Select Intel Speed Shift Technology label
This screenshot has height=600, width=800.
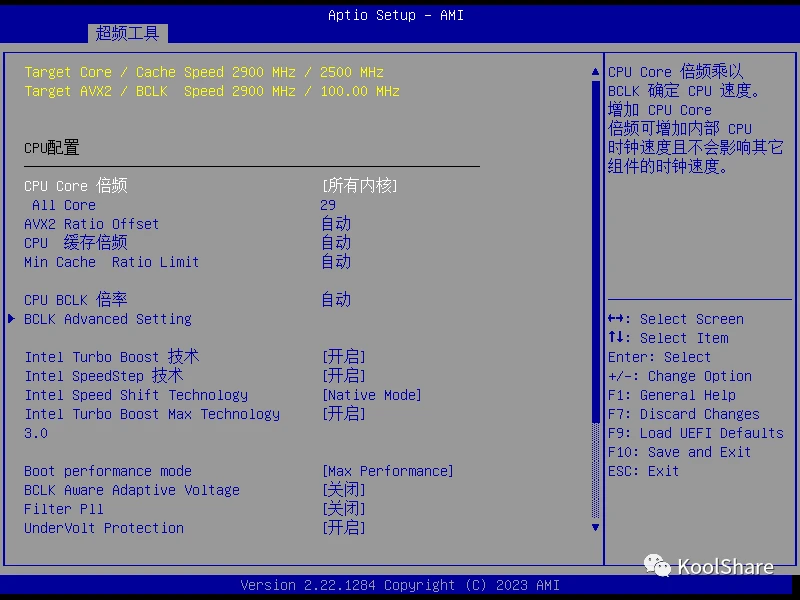click(x=136, y=395)
